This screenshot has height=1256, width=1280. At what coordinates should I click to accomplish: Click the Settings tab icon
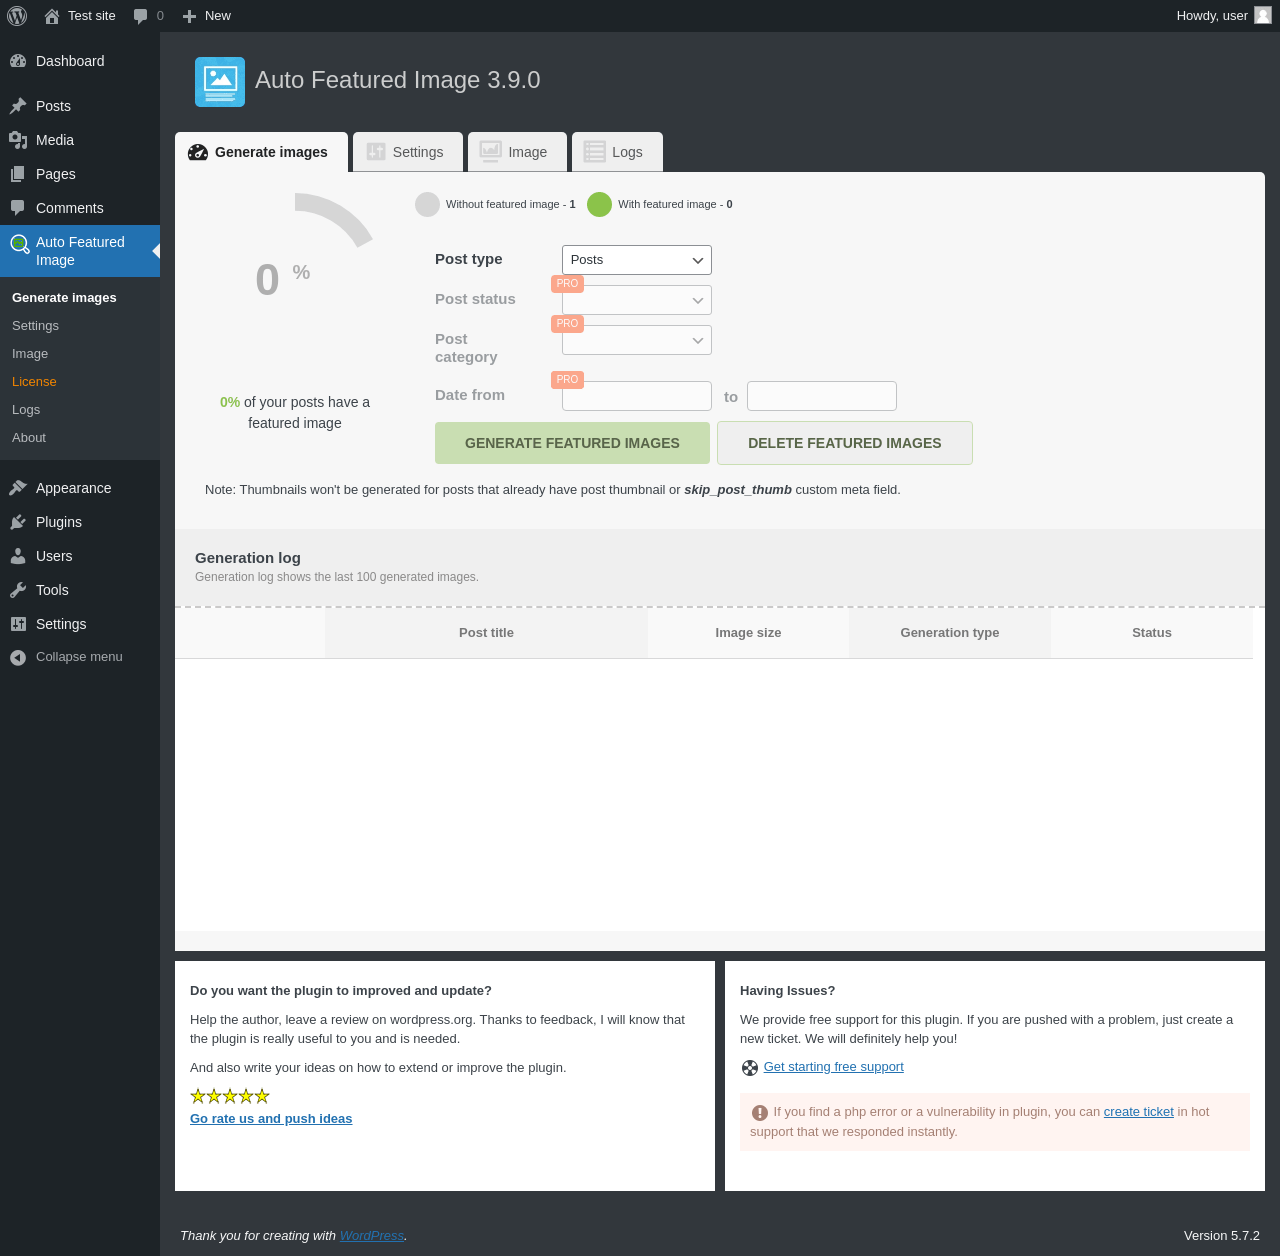376,151
